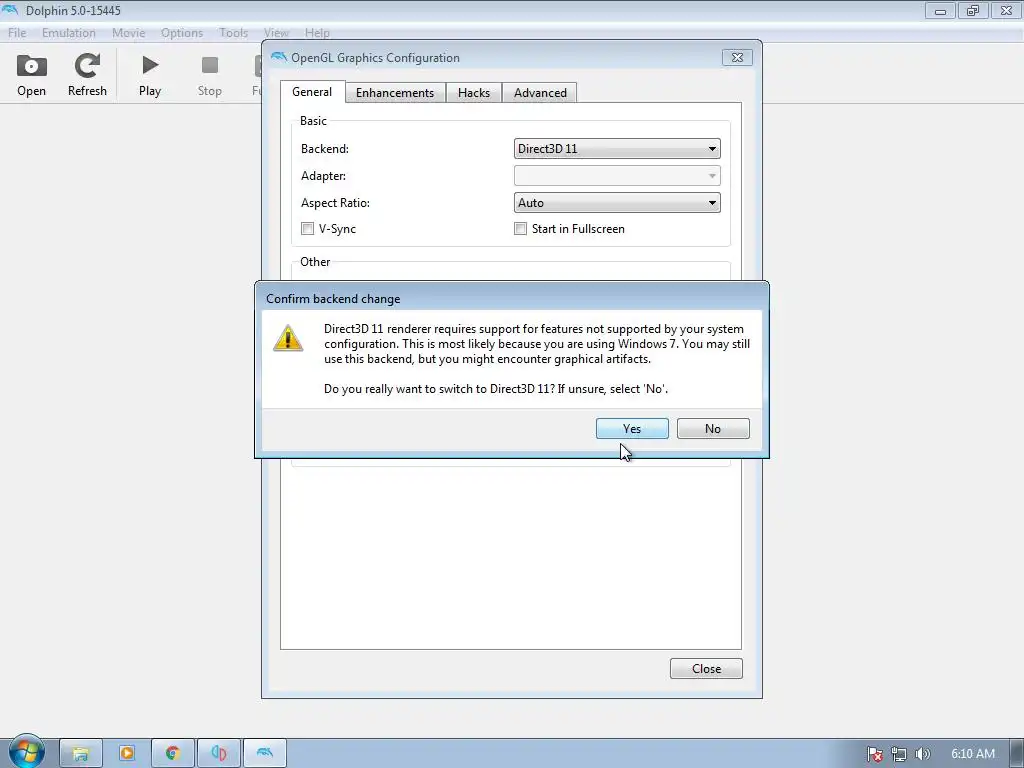1024x768 pixels.
Task: Minimize the Dolphin main window
Action: (x=940, y=10)
